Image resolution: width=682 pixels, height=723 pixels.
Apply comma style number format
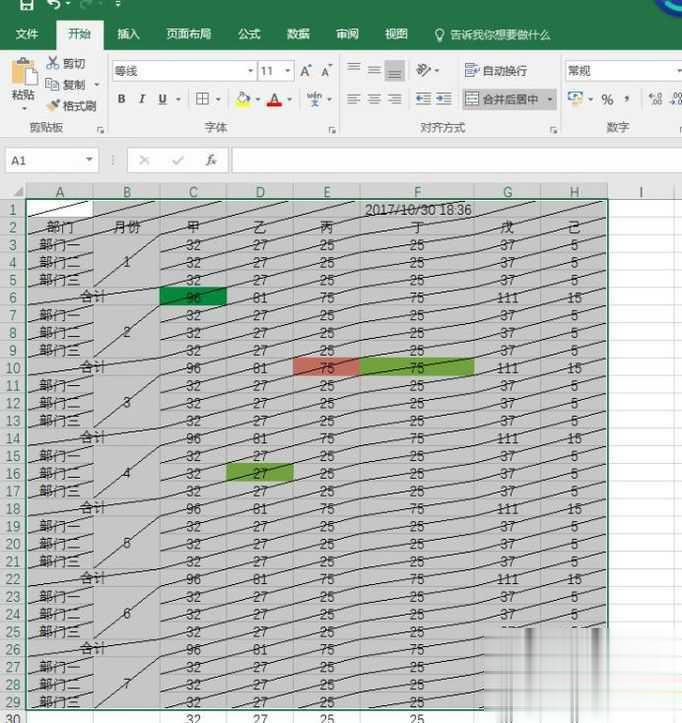(627, 99)
